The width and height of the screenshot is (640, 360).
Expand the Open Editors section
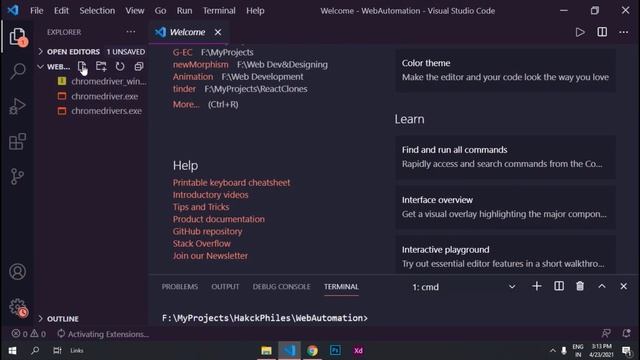92,52
